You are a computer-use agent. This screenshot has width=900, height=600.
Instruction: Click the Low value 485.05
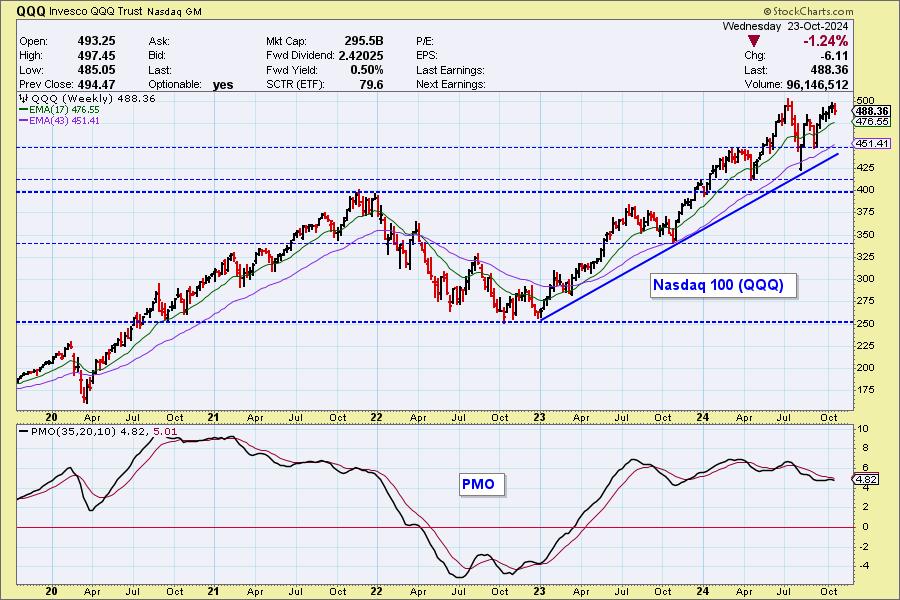(96, 70)
